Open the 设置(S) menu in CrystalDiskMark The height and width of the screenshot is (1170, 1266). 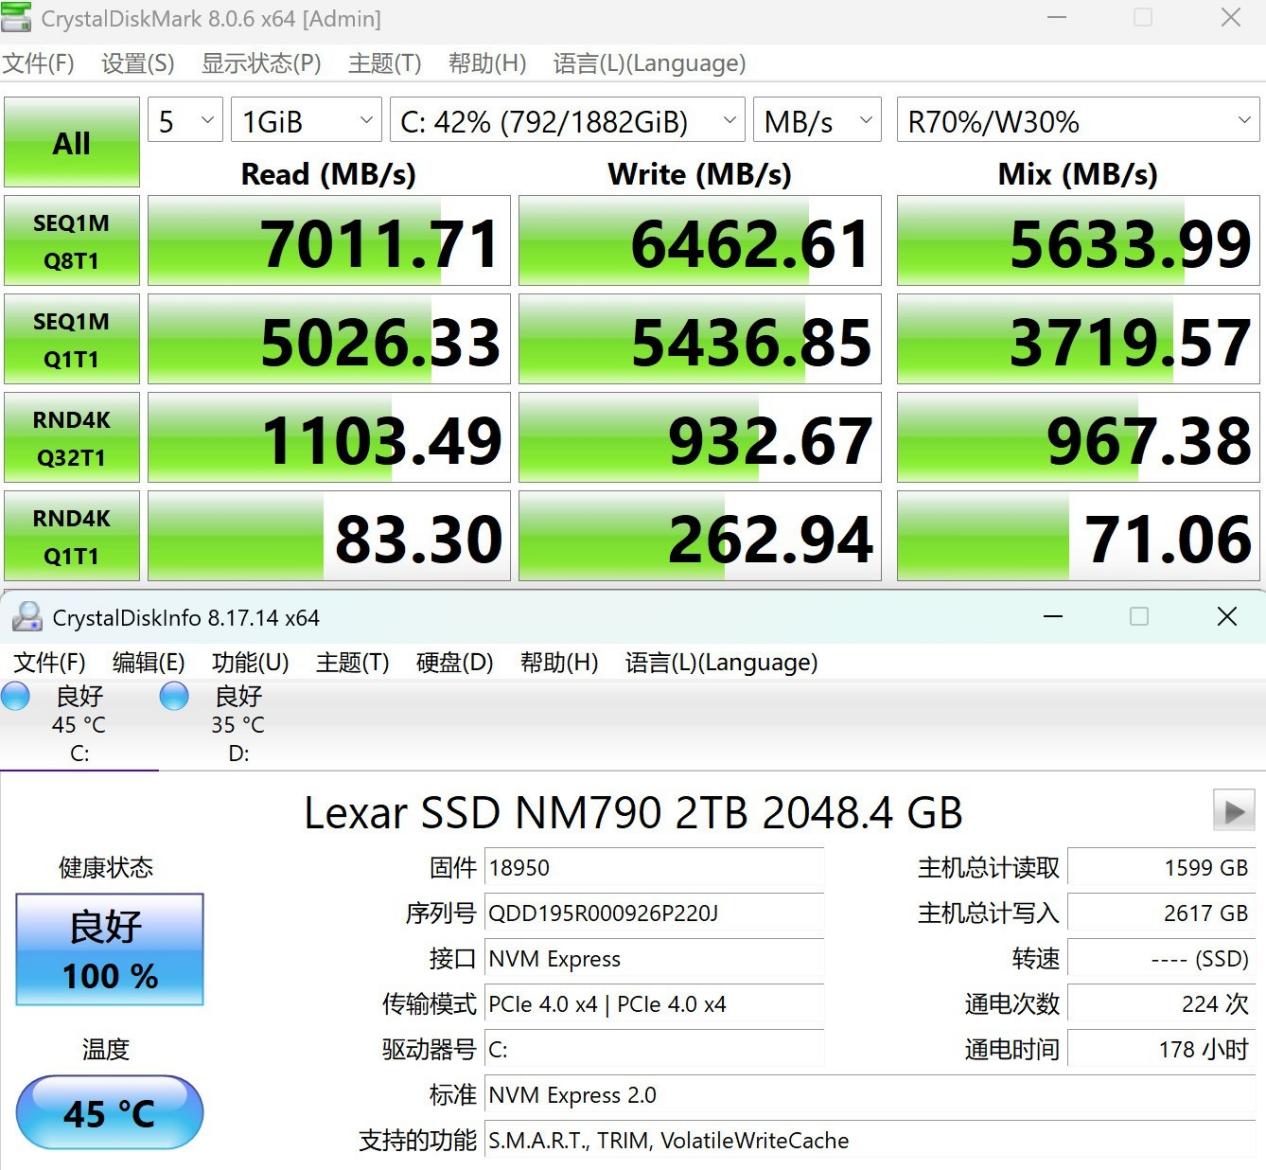[137, 64]
